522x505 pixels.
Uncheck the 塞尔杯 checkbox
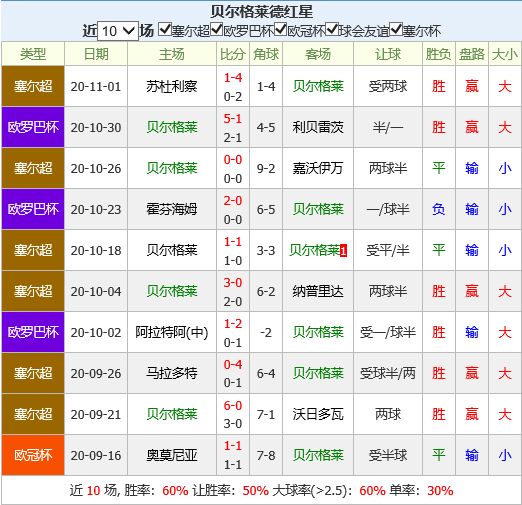click(x=396, y=29)
